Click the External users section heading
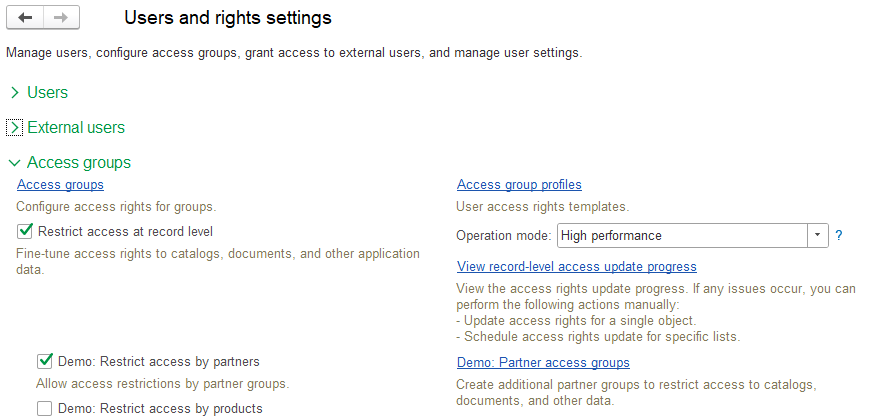Screen dimensions: 882x420 point(76,128)
